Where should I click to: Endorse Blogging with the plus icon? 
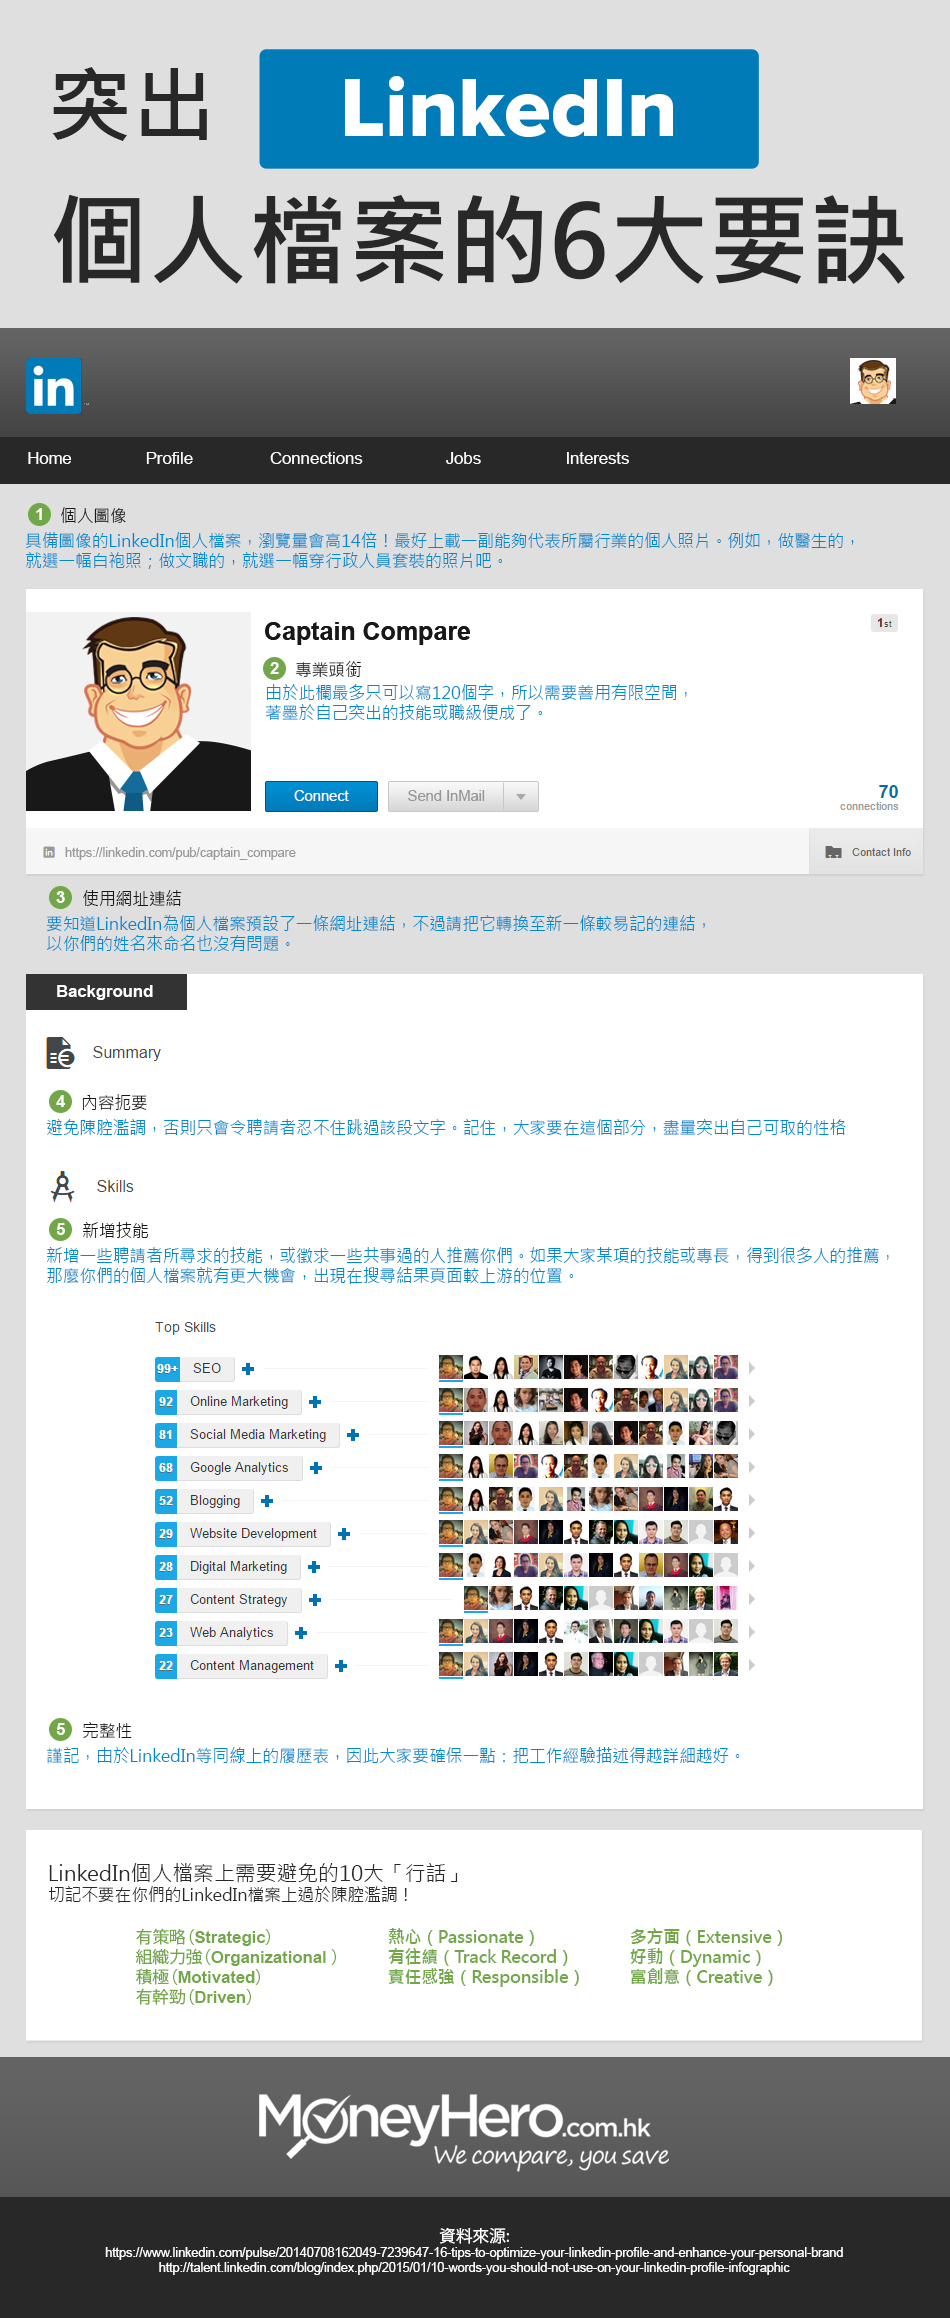(x=267, y=1501)
